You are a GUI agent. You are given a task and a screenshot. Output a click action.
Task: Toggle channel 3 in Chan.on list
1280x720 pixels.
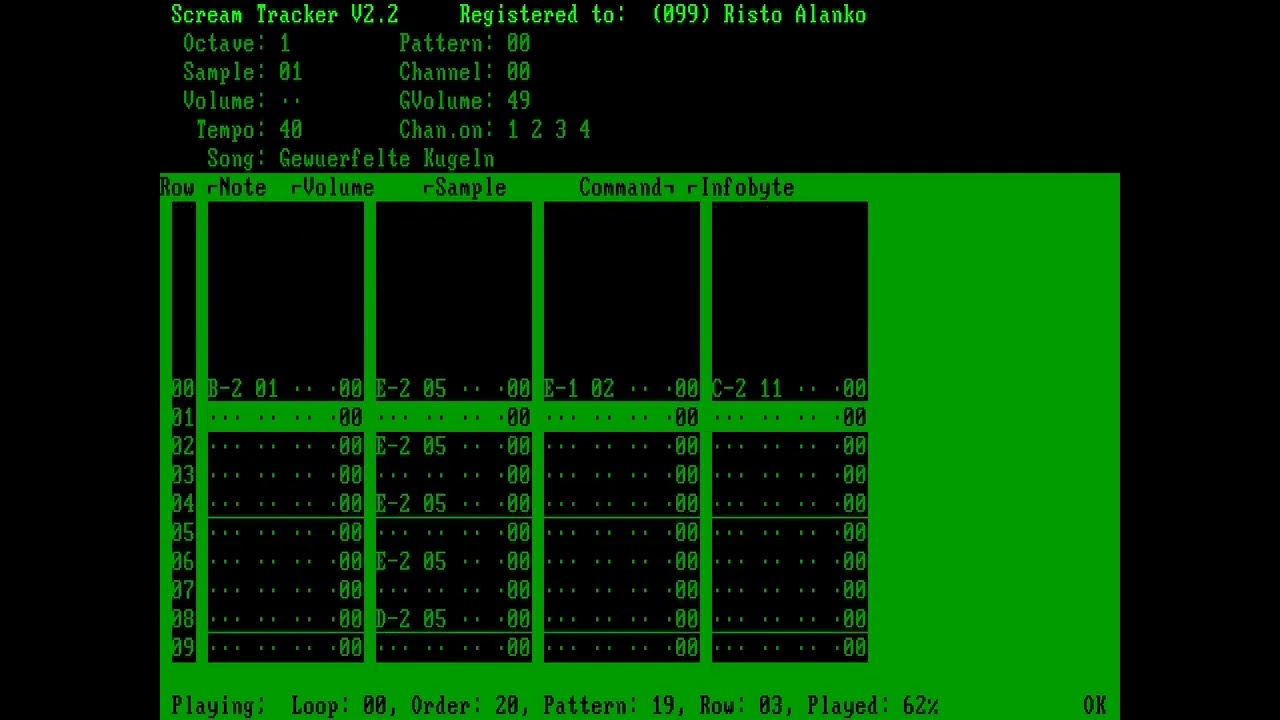(x=561, y=130)
